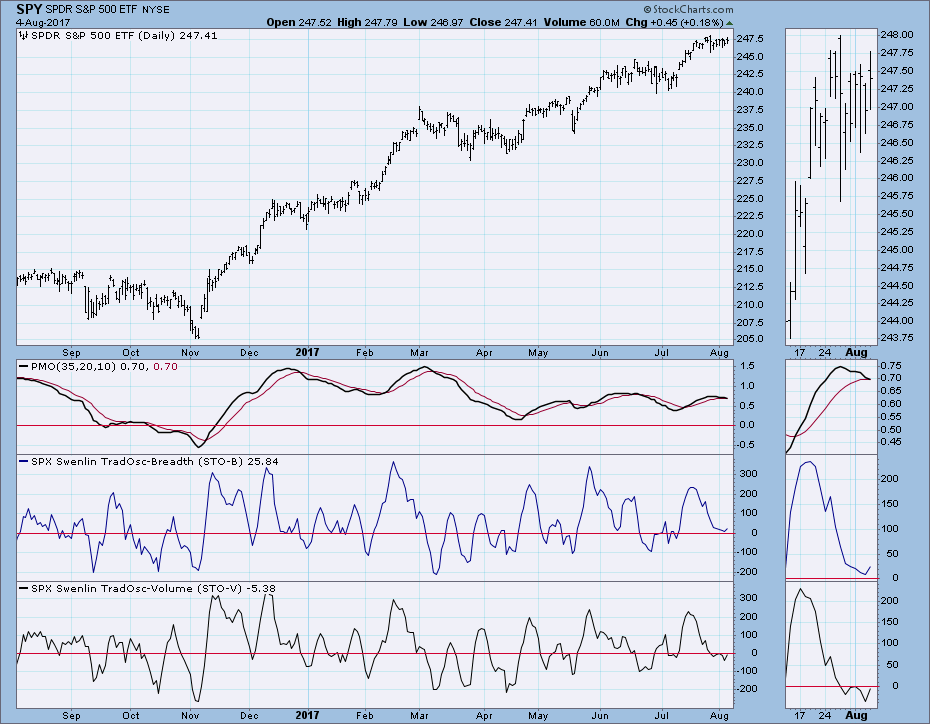The height and width of the screenshot is (724, 930).
Task: Click the 'Close 247.41' value
Action: pyautogui.click(x=503, y=22)
